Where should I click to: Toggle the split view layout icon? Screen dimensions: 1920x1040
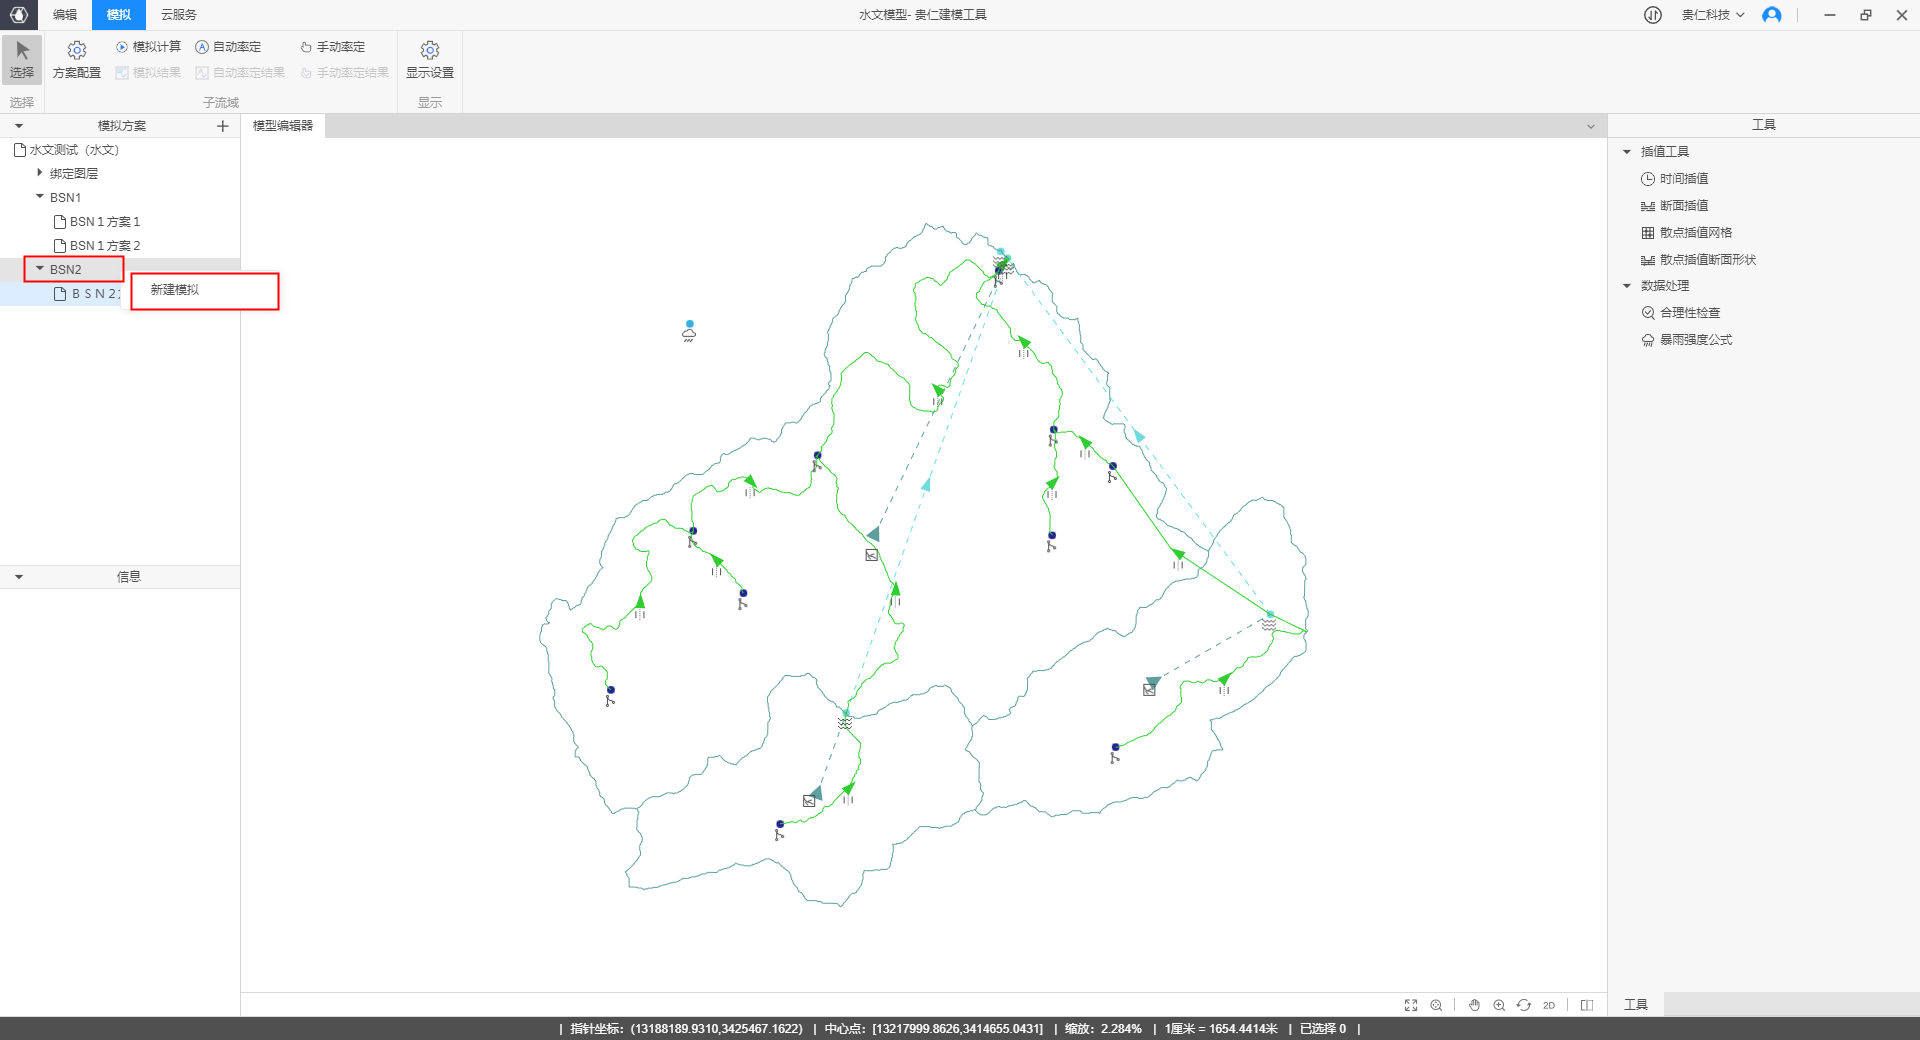coord(1587,1005)
